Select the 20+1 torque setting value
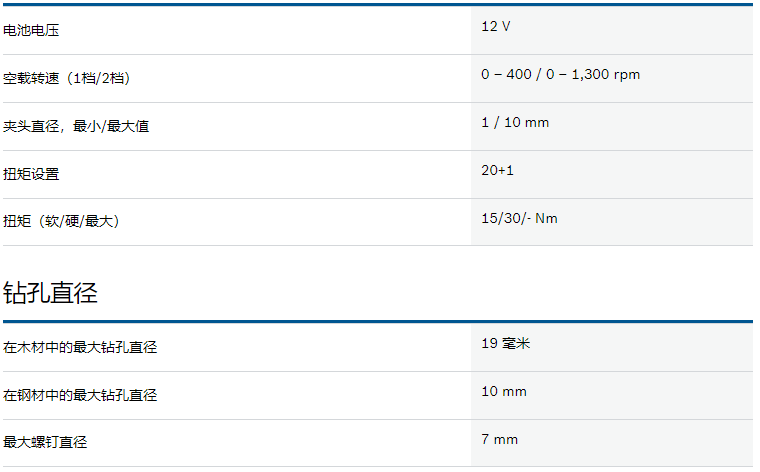The image size is (760, 472). click(497, 170)
